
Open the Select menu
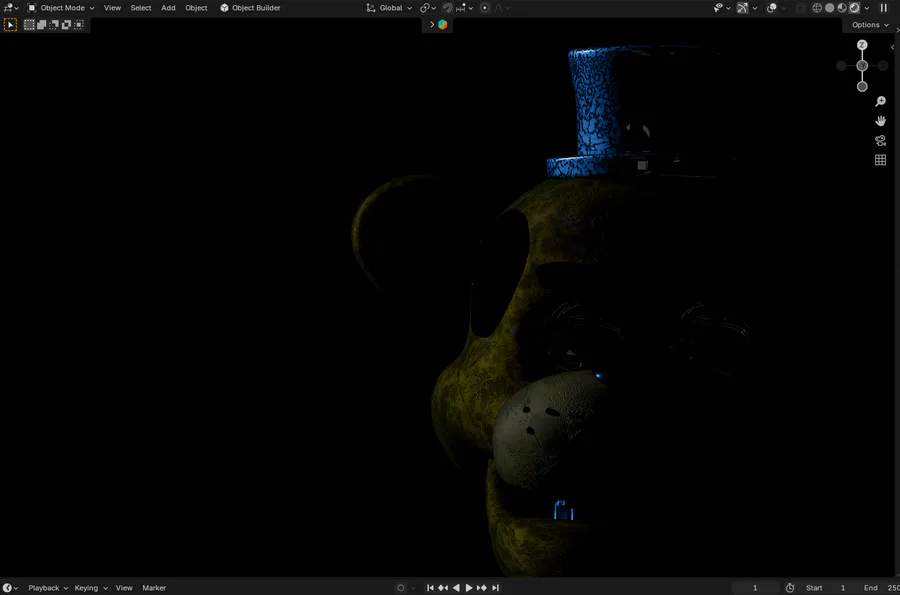pos(141,7)
